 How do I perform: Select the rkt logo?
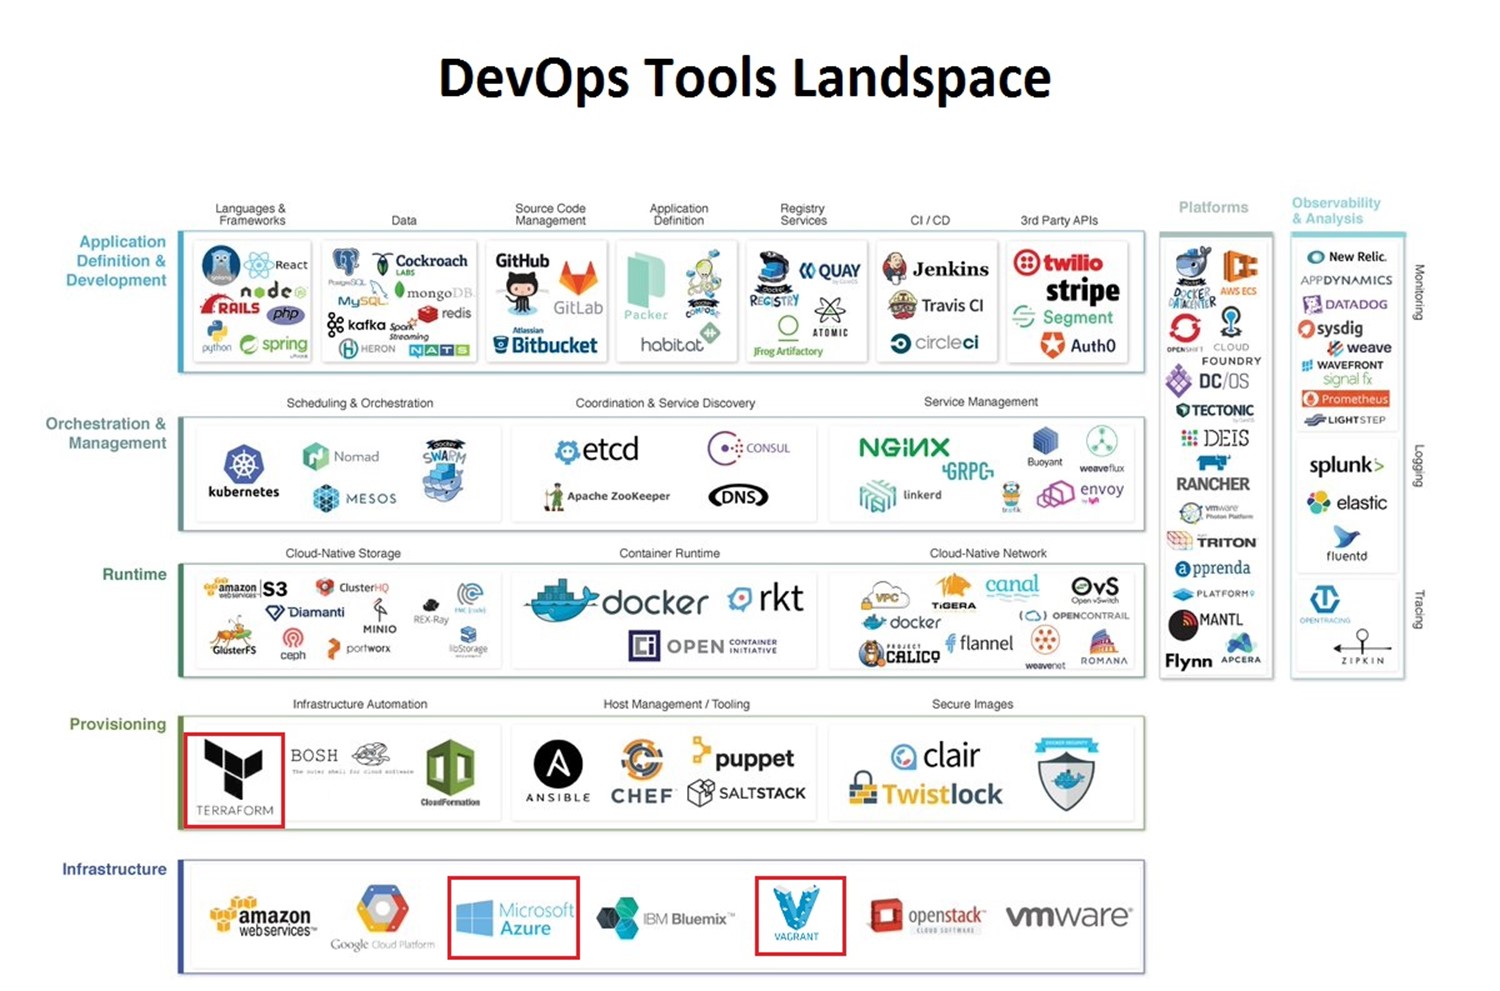pyautogui.click(x=766, y=598)
